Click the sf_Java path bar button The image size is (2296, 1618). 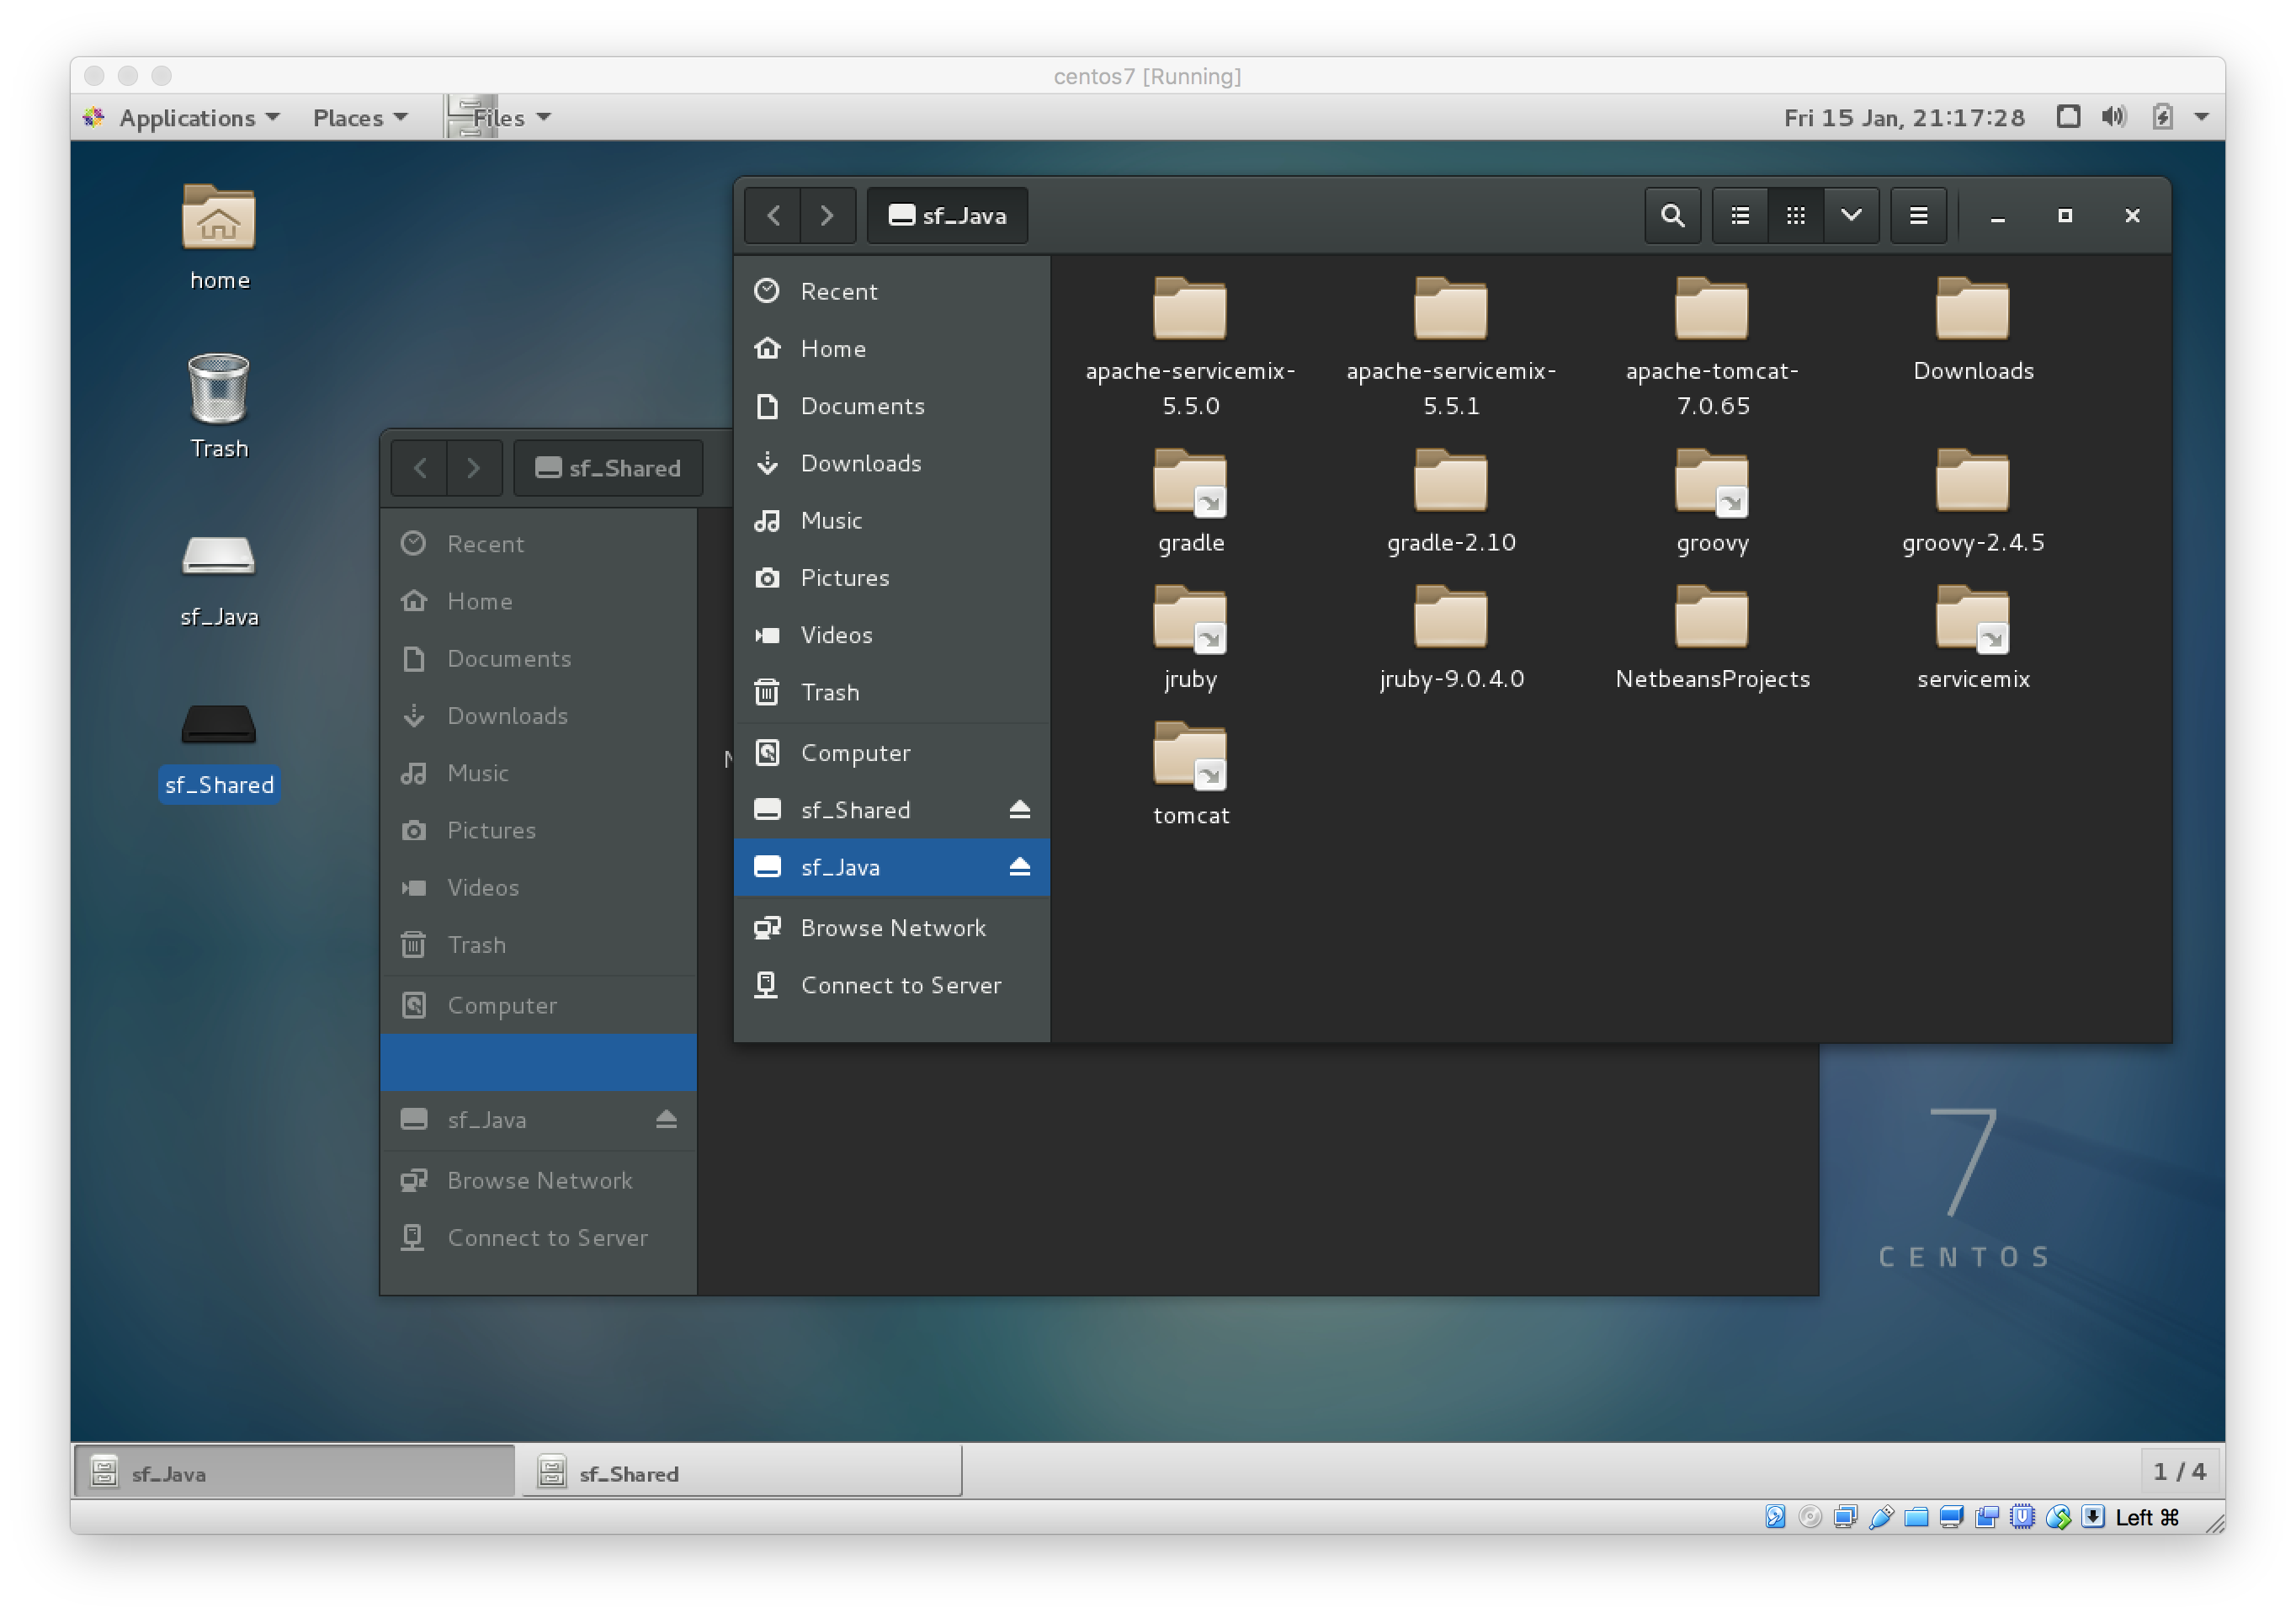[947, 215]
